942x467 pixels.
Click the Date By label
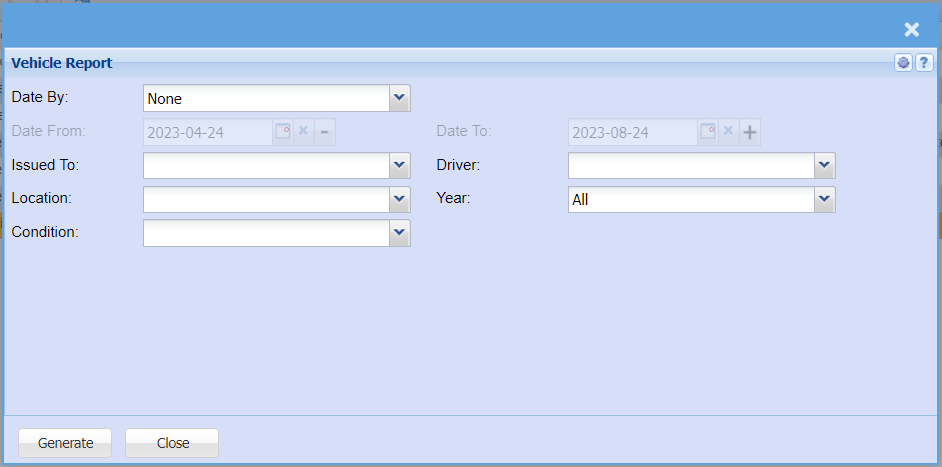tap(40, 97)
